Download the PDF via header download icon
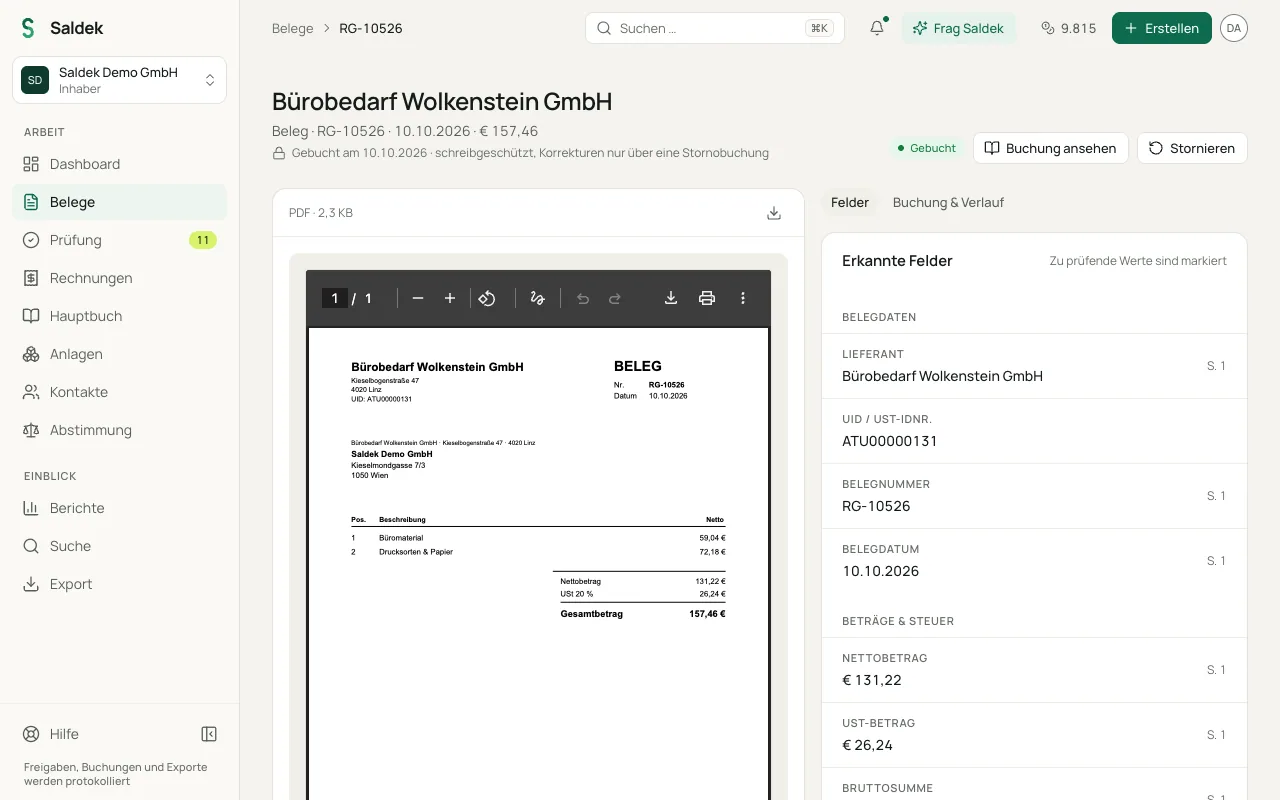 pos(774,213)
